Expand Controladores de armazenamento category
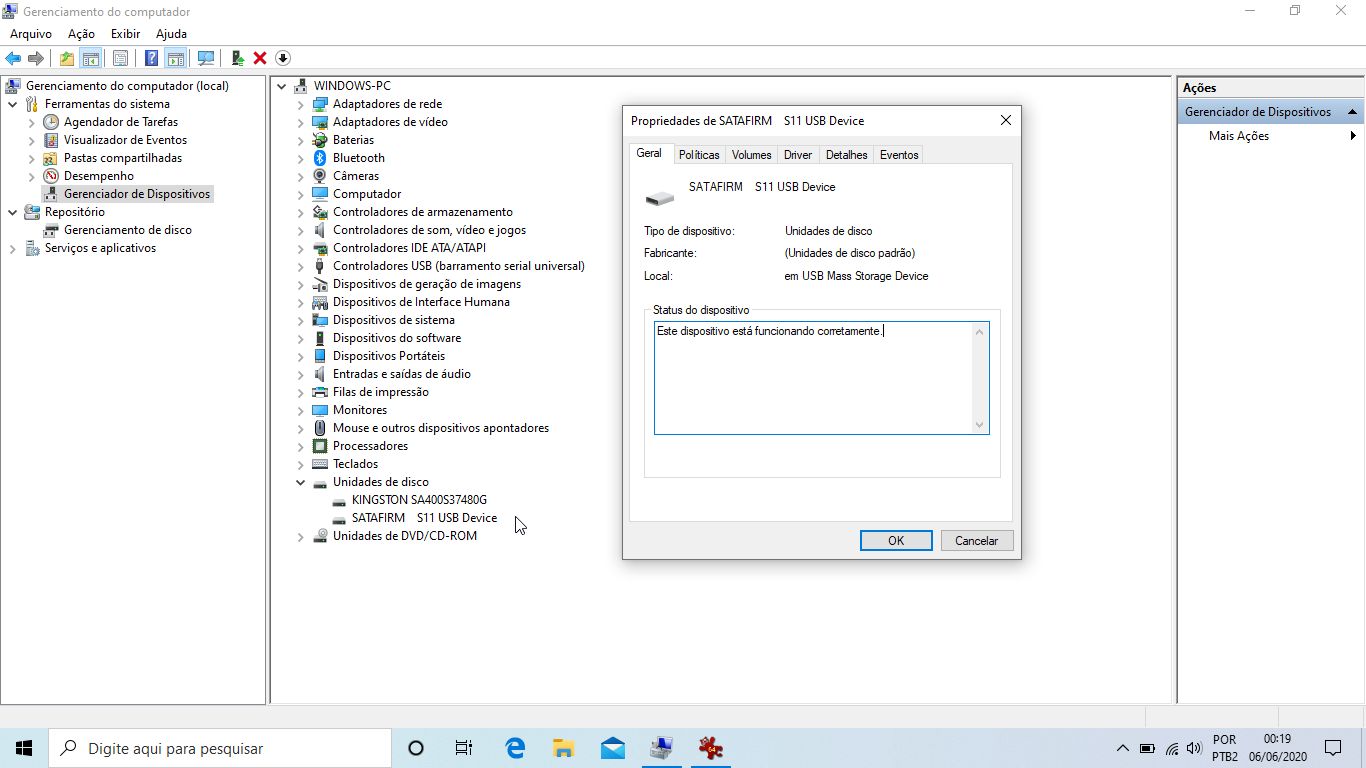 (x=300, y=212)
